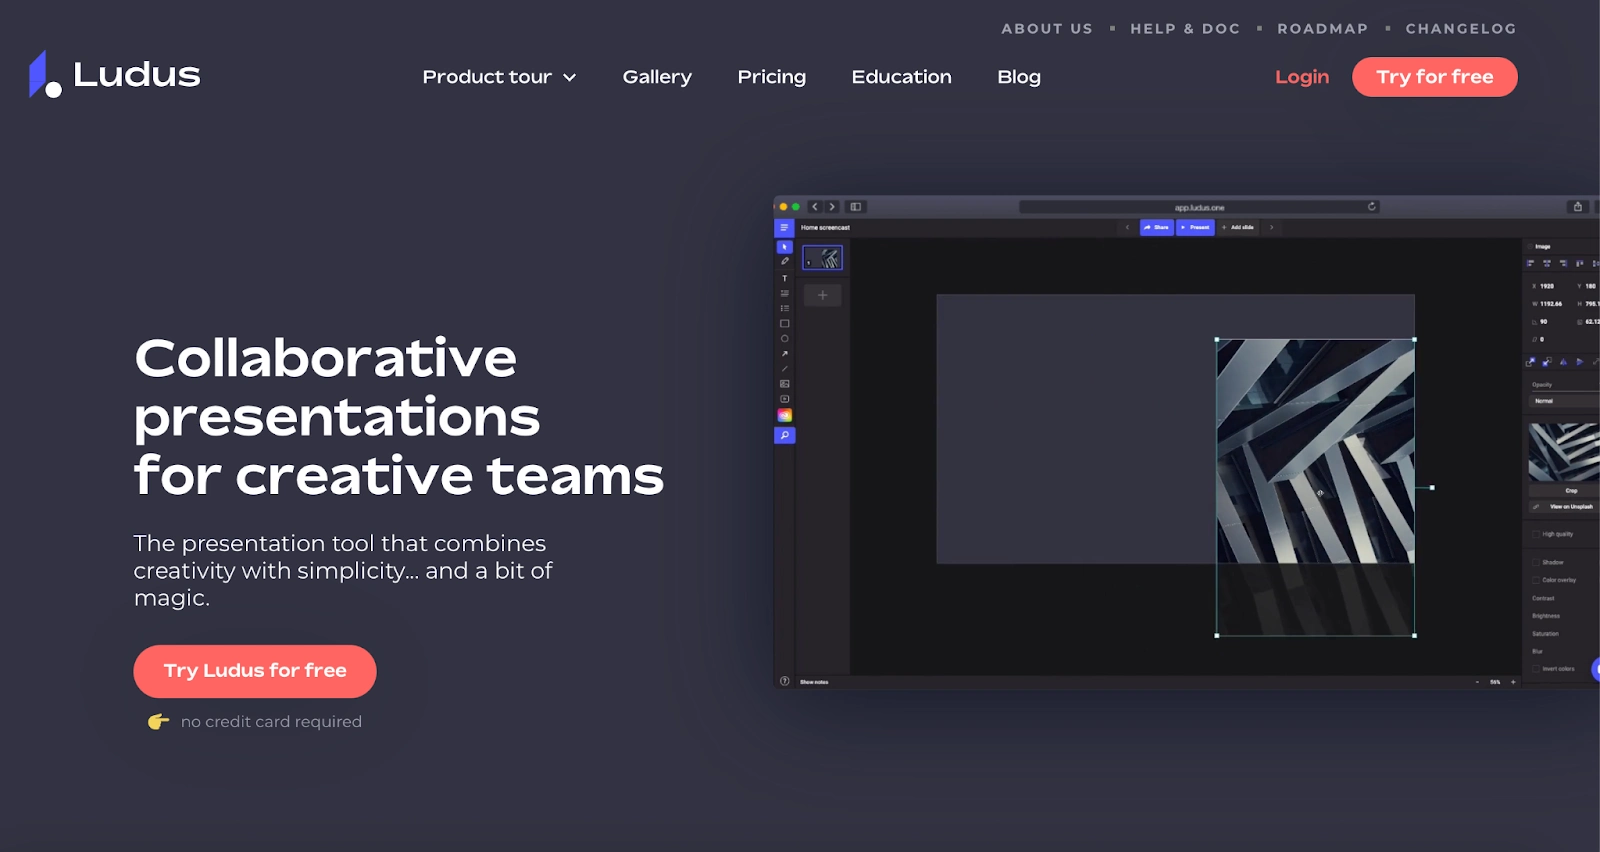Click the Try Ludus for free button

pos(255,671)
